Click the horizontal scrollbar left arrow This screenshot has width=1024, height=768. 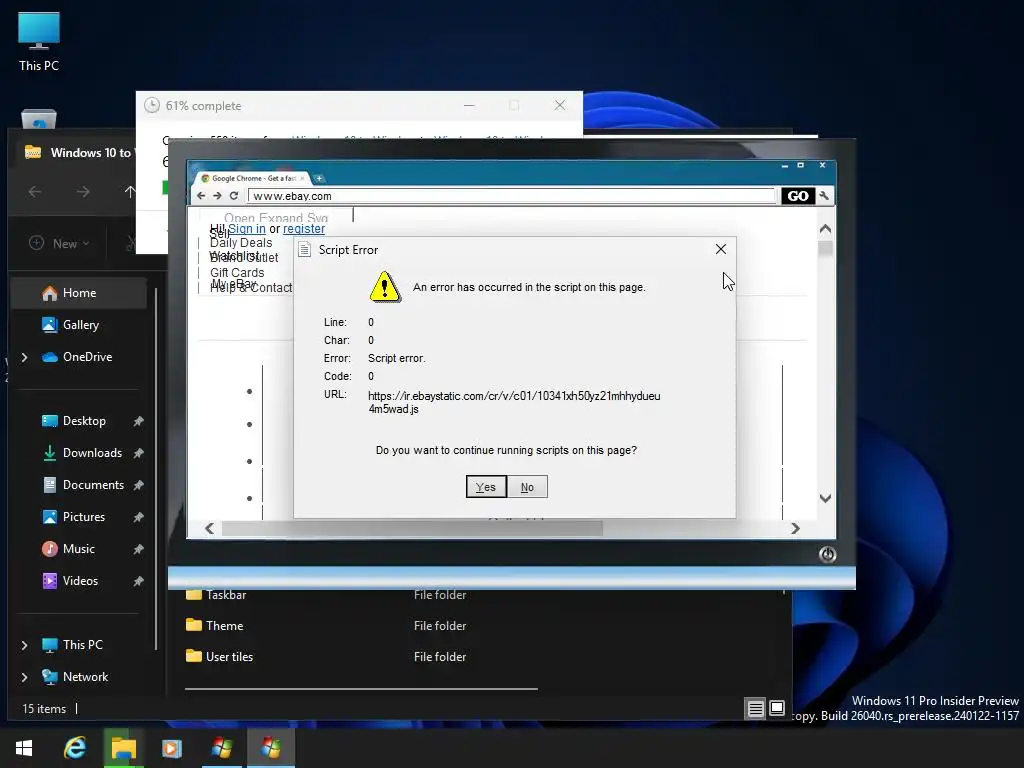coord(209,528)
